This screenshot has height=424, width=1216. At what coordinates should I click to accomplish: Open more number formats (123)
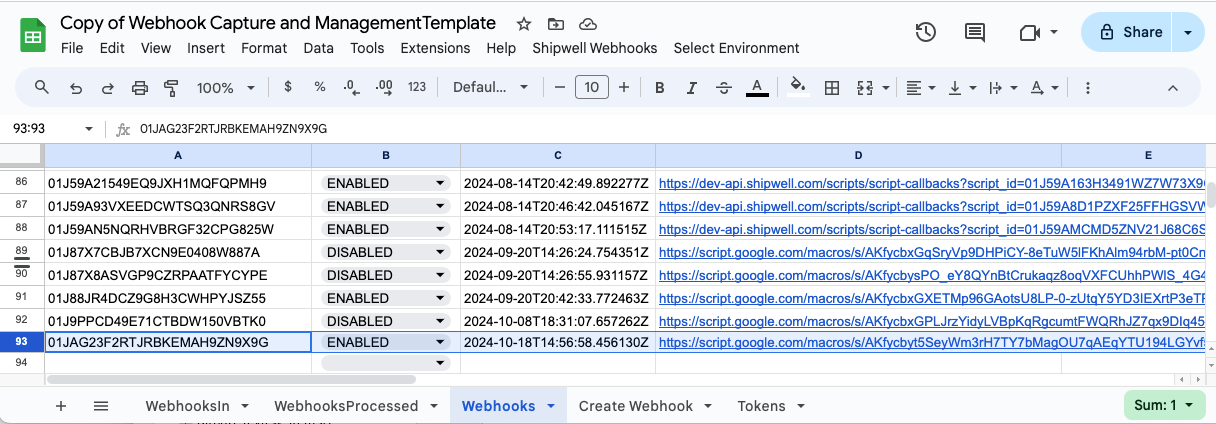(x=417, y=87)
